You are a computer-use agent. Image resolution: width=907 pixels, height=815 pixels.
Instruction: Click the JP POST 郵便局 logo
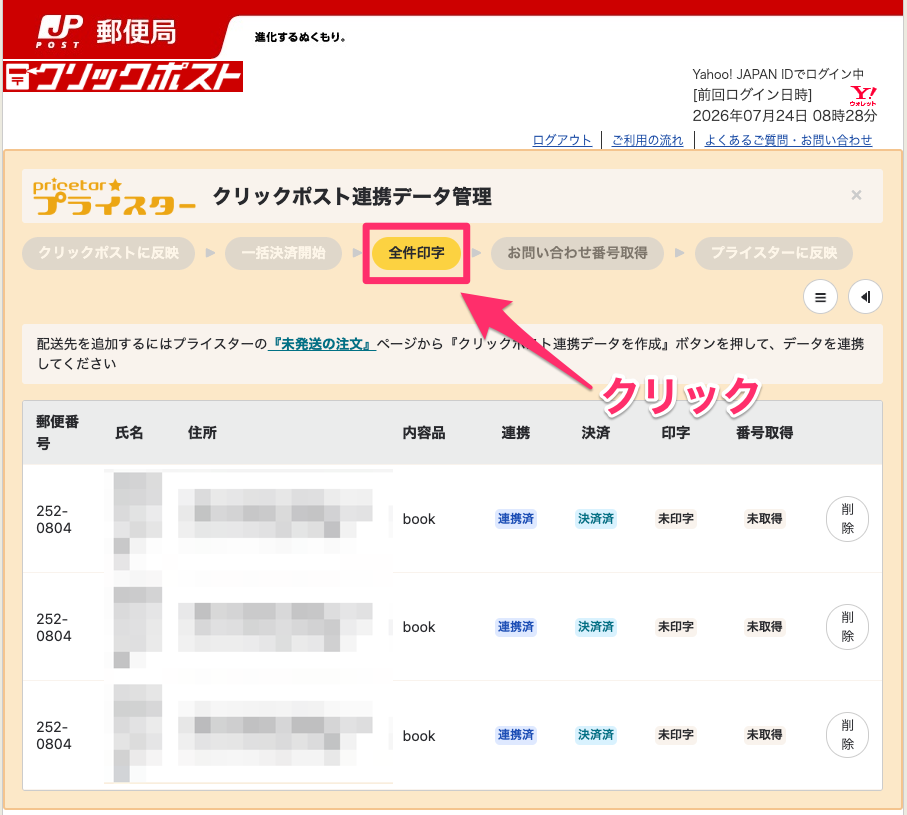click(106, 32)
